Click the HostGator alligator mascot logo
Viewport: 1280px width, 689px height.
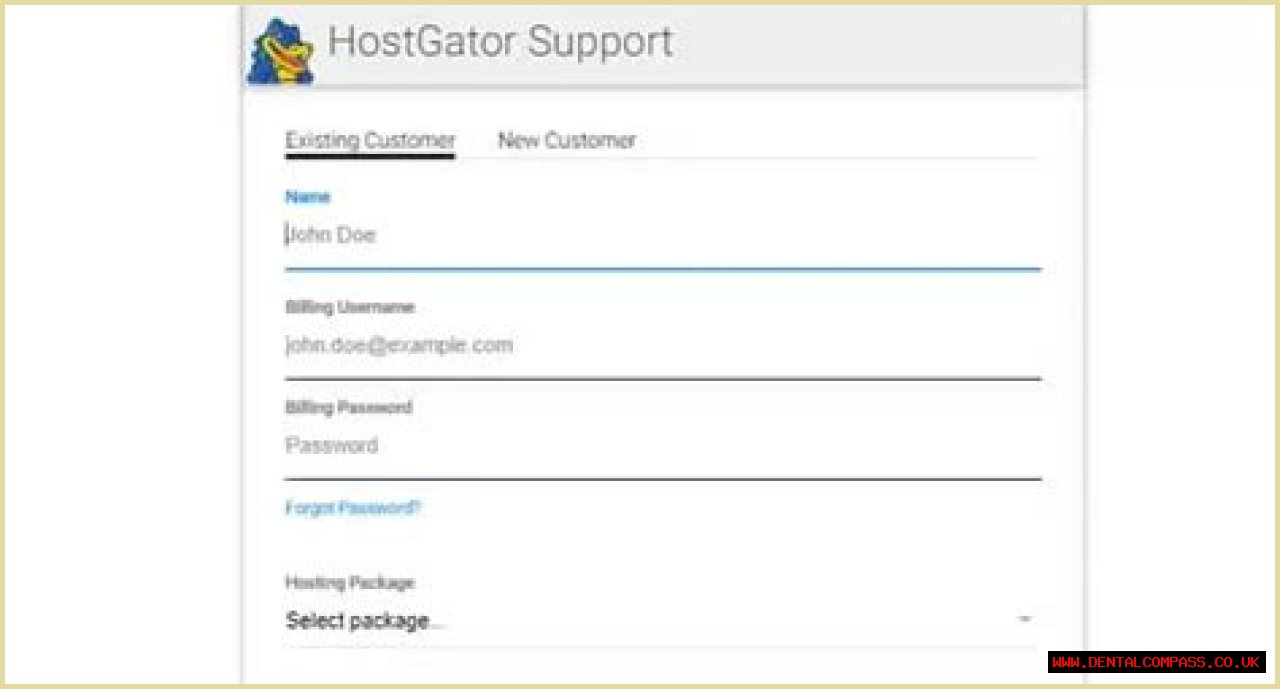281,52
